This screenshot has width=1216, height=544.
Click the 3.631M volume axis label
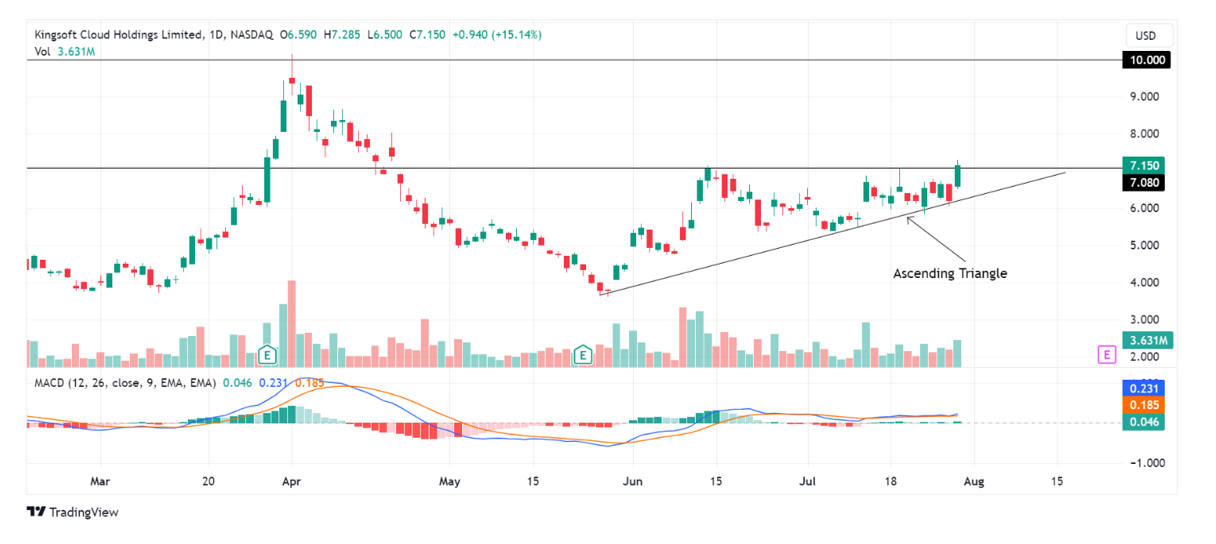tap(1146, 340)
